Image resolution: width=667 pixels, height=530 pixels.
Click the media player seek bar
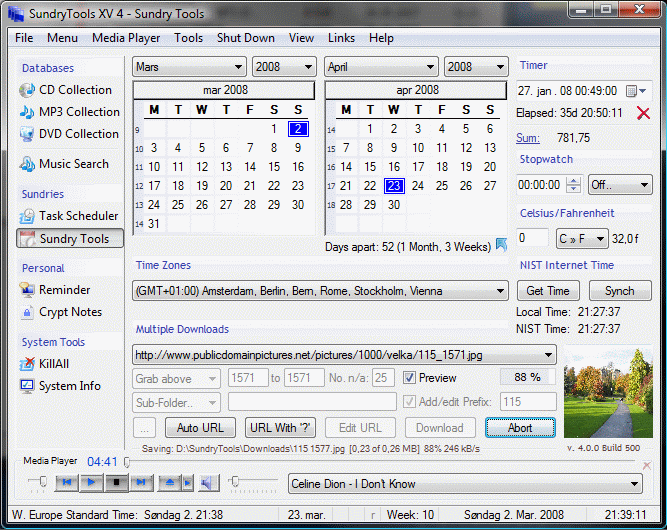pyautogui.click(x=380, y=462)
